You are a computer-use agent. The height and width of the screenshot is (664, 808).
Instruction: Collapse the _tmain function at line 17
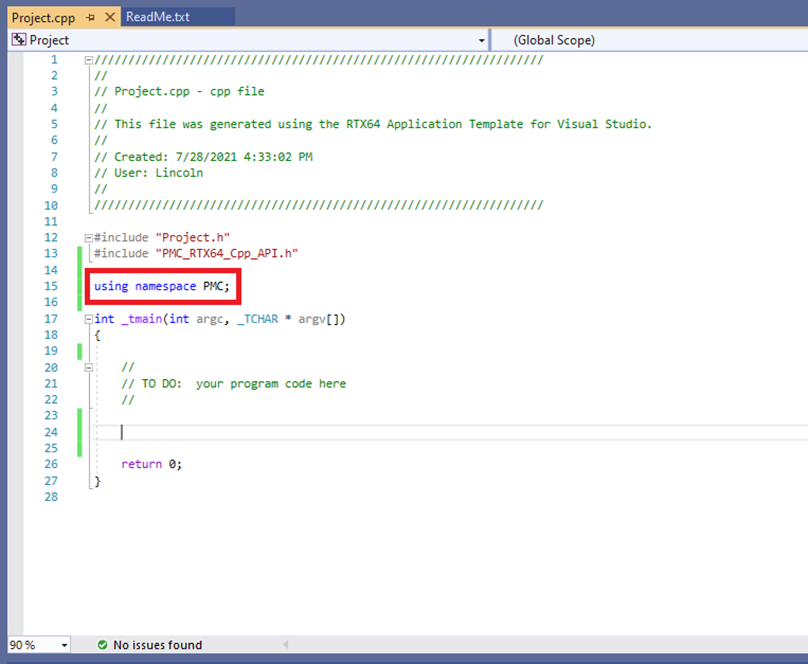coord(89,319)
